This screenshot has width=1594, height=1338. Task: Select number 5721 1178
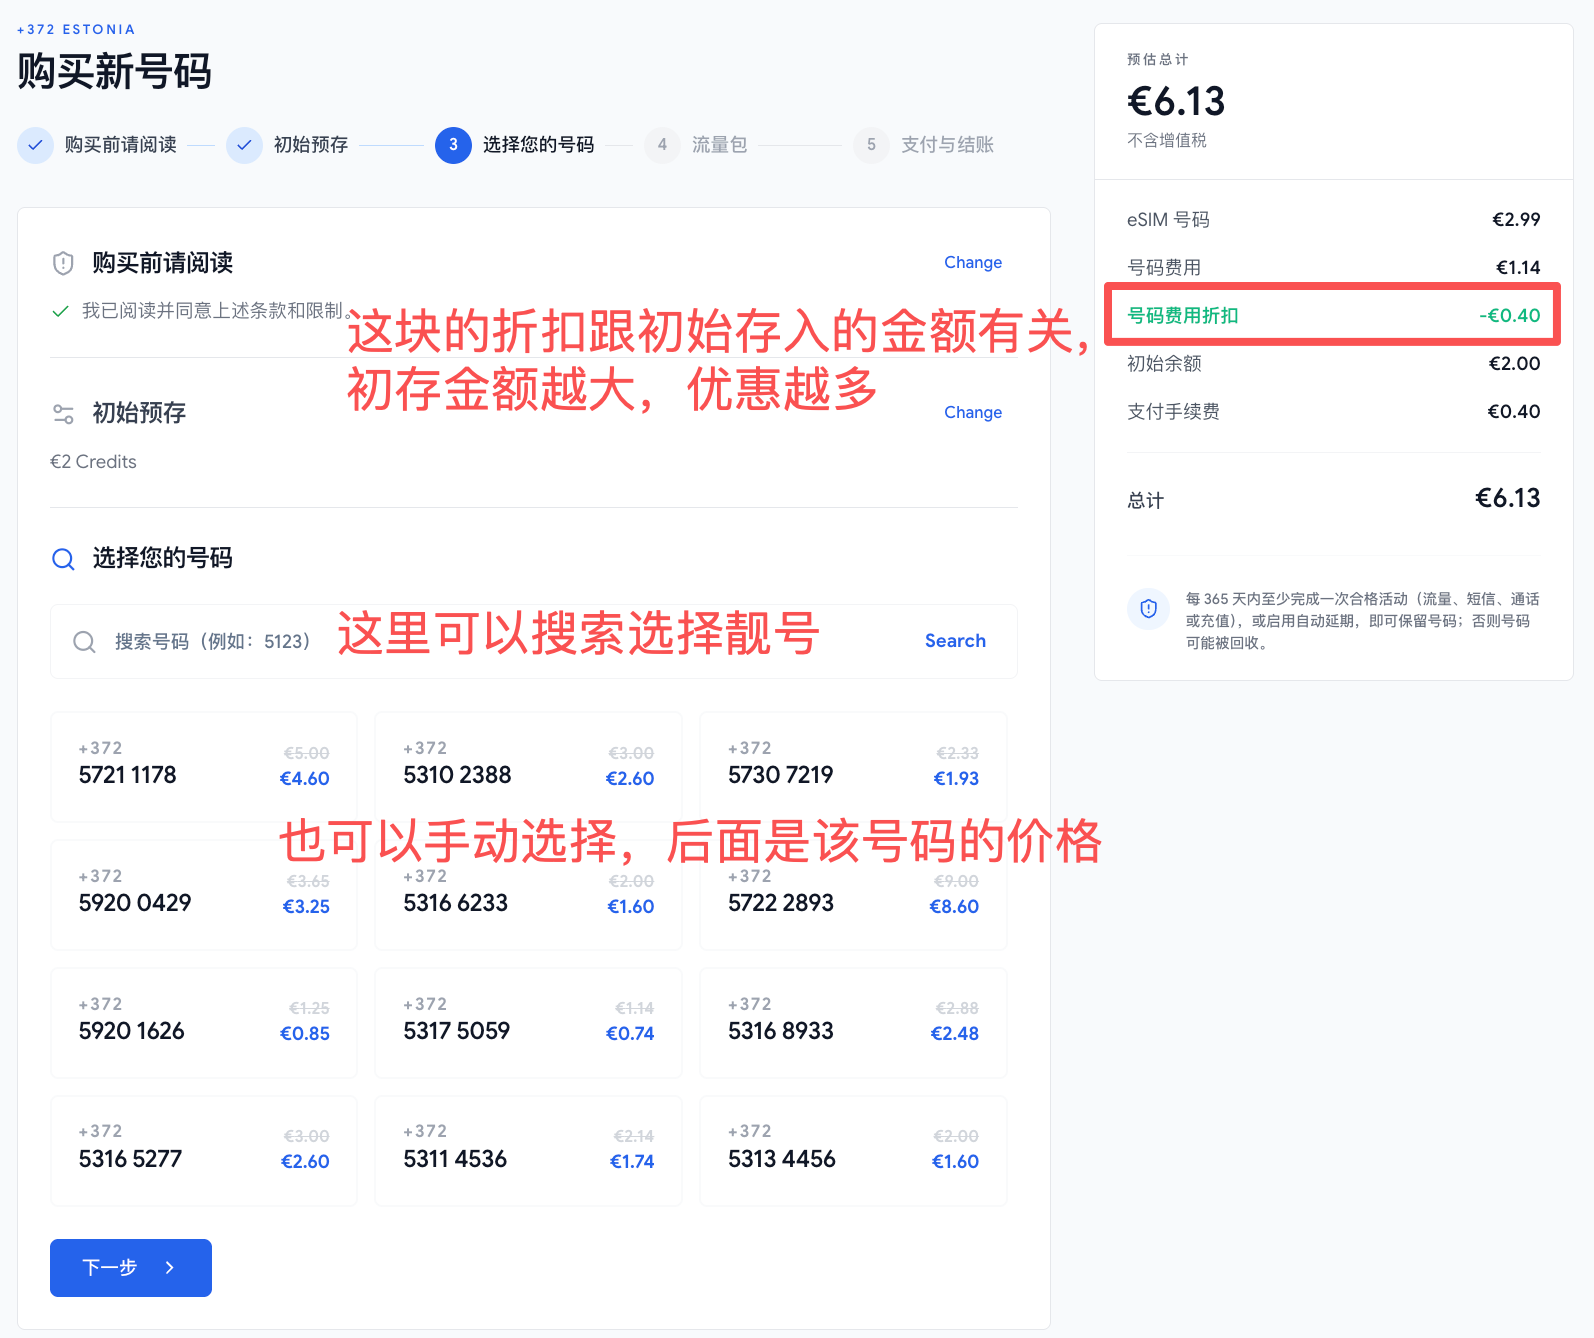(x=204, y=767)
